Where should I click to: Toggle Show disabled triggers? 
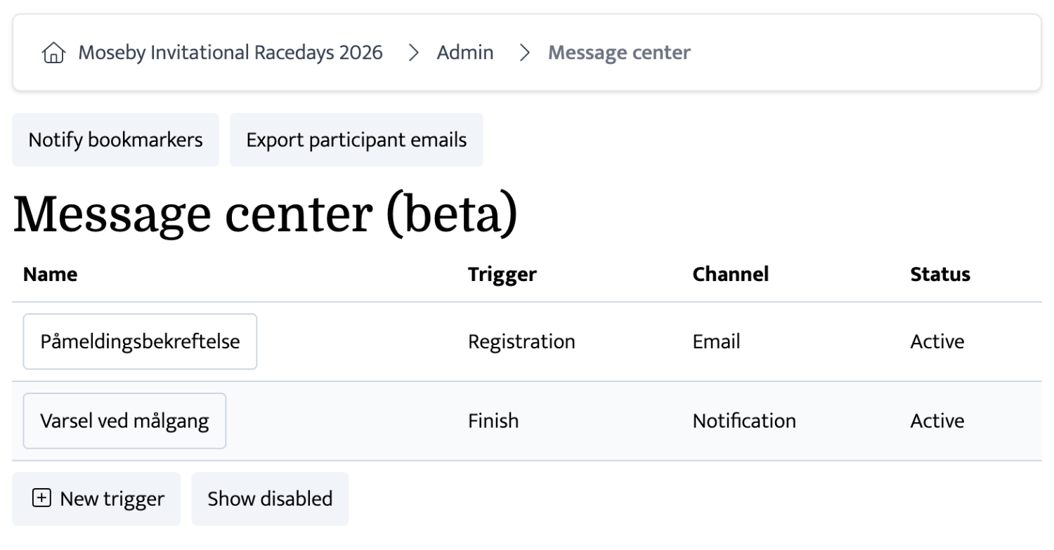pyautogui.click(x=270, y=499)
